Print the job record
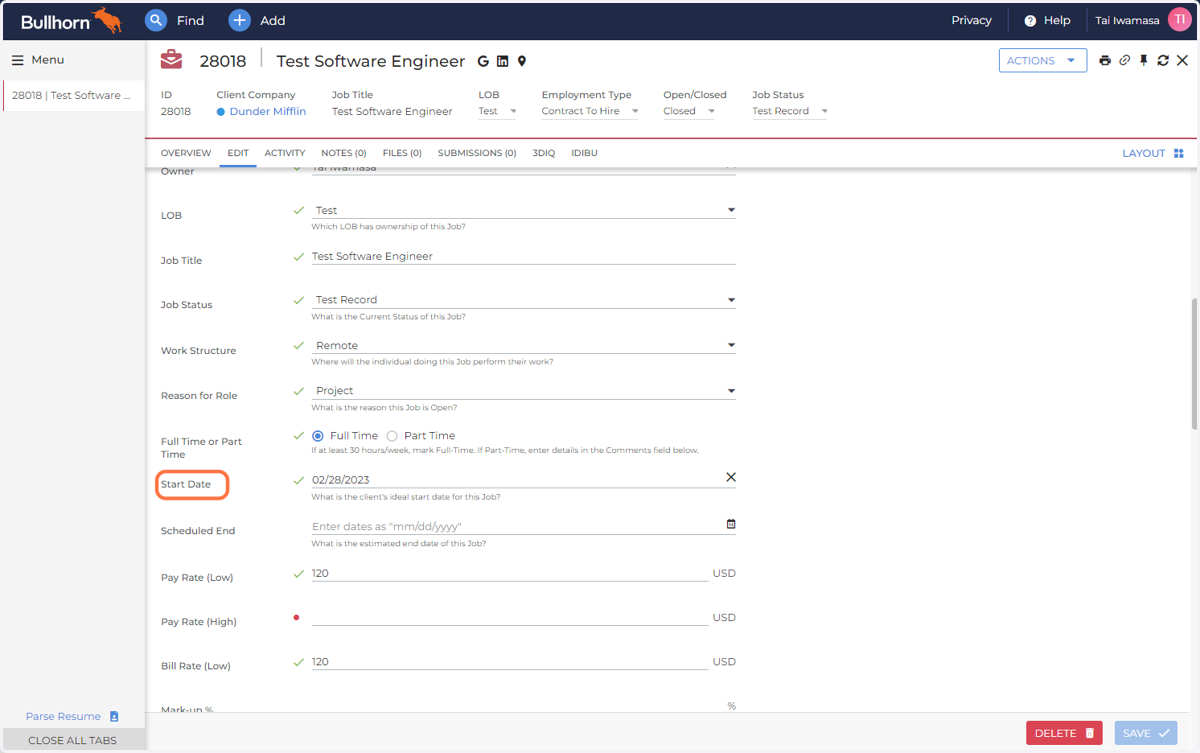The width and height of the screenshot is (1200, 753). click(1105, 60)
